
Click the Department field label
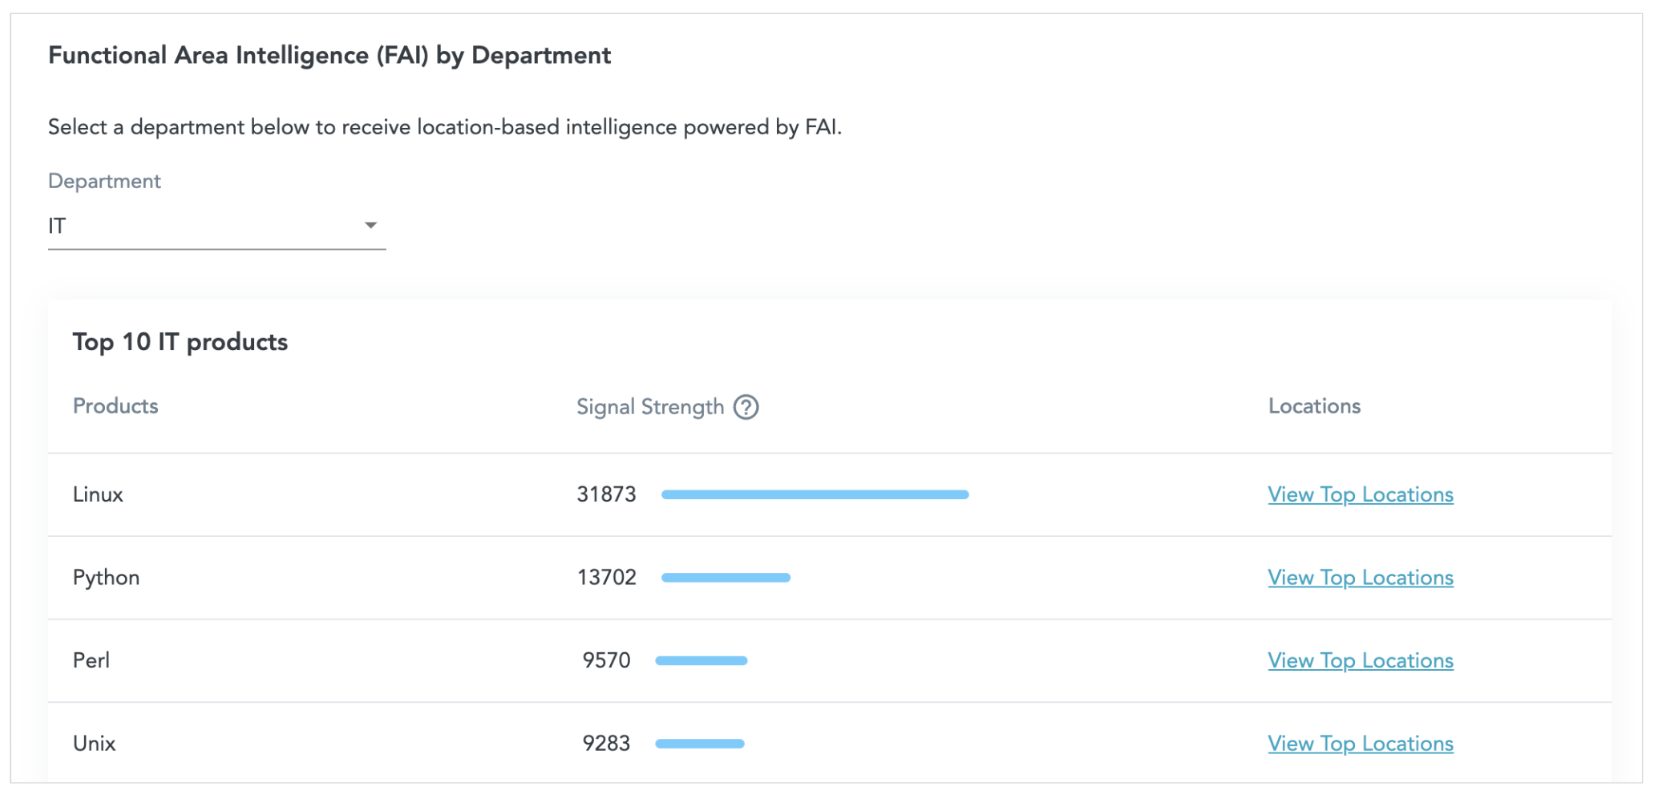tap(103, 181)
